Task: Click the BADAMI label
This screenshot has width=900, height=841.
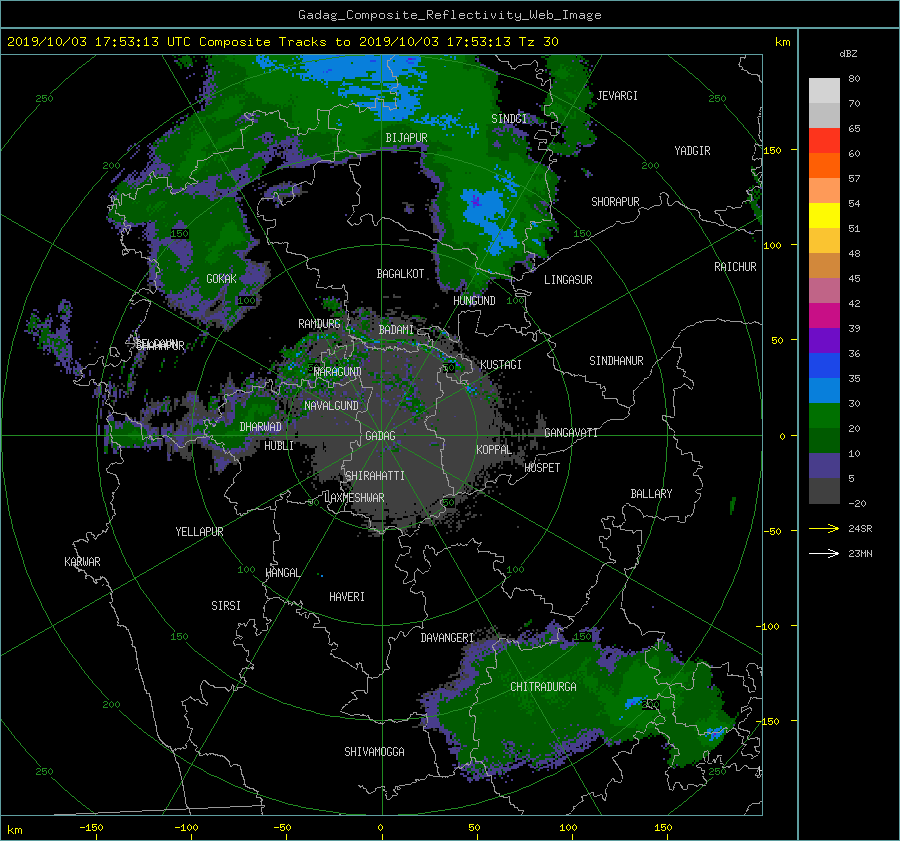Action: click(396, 330)
